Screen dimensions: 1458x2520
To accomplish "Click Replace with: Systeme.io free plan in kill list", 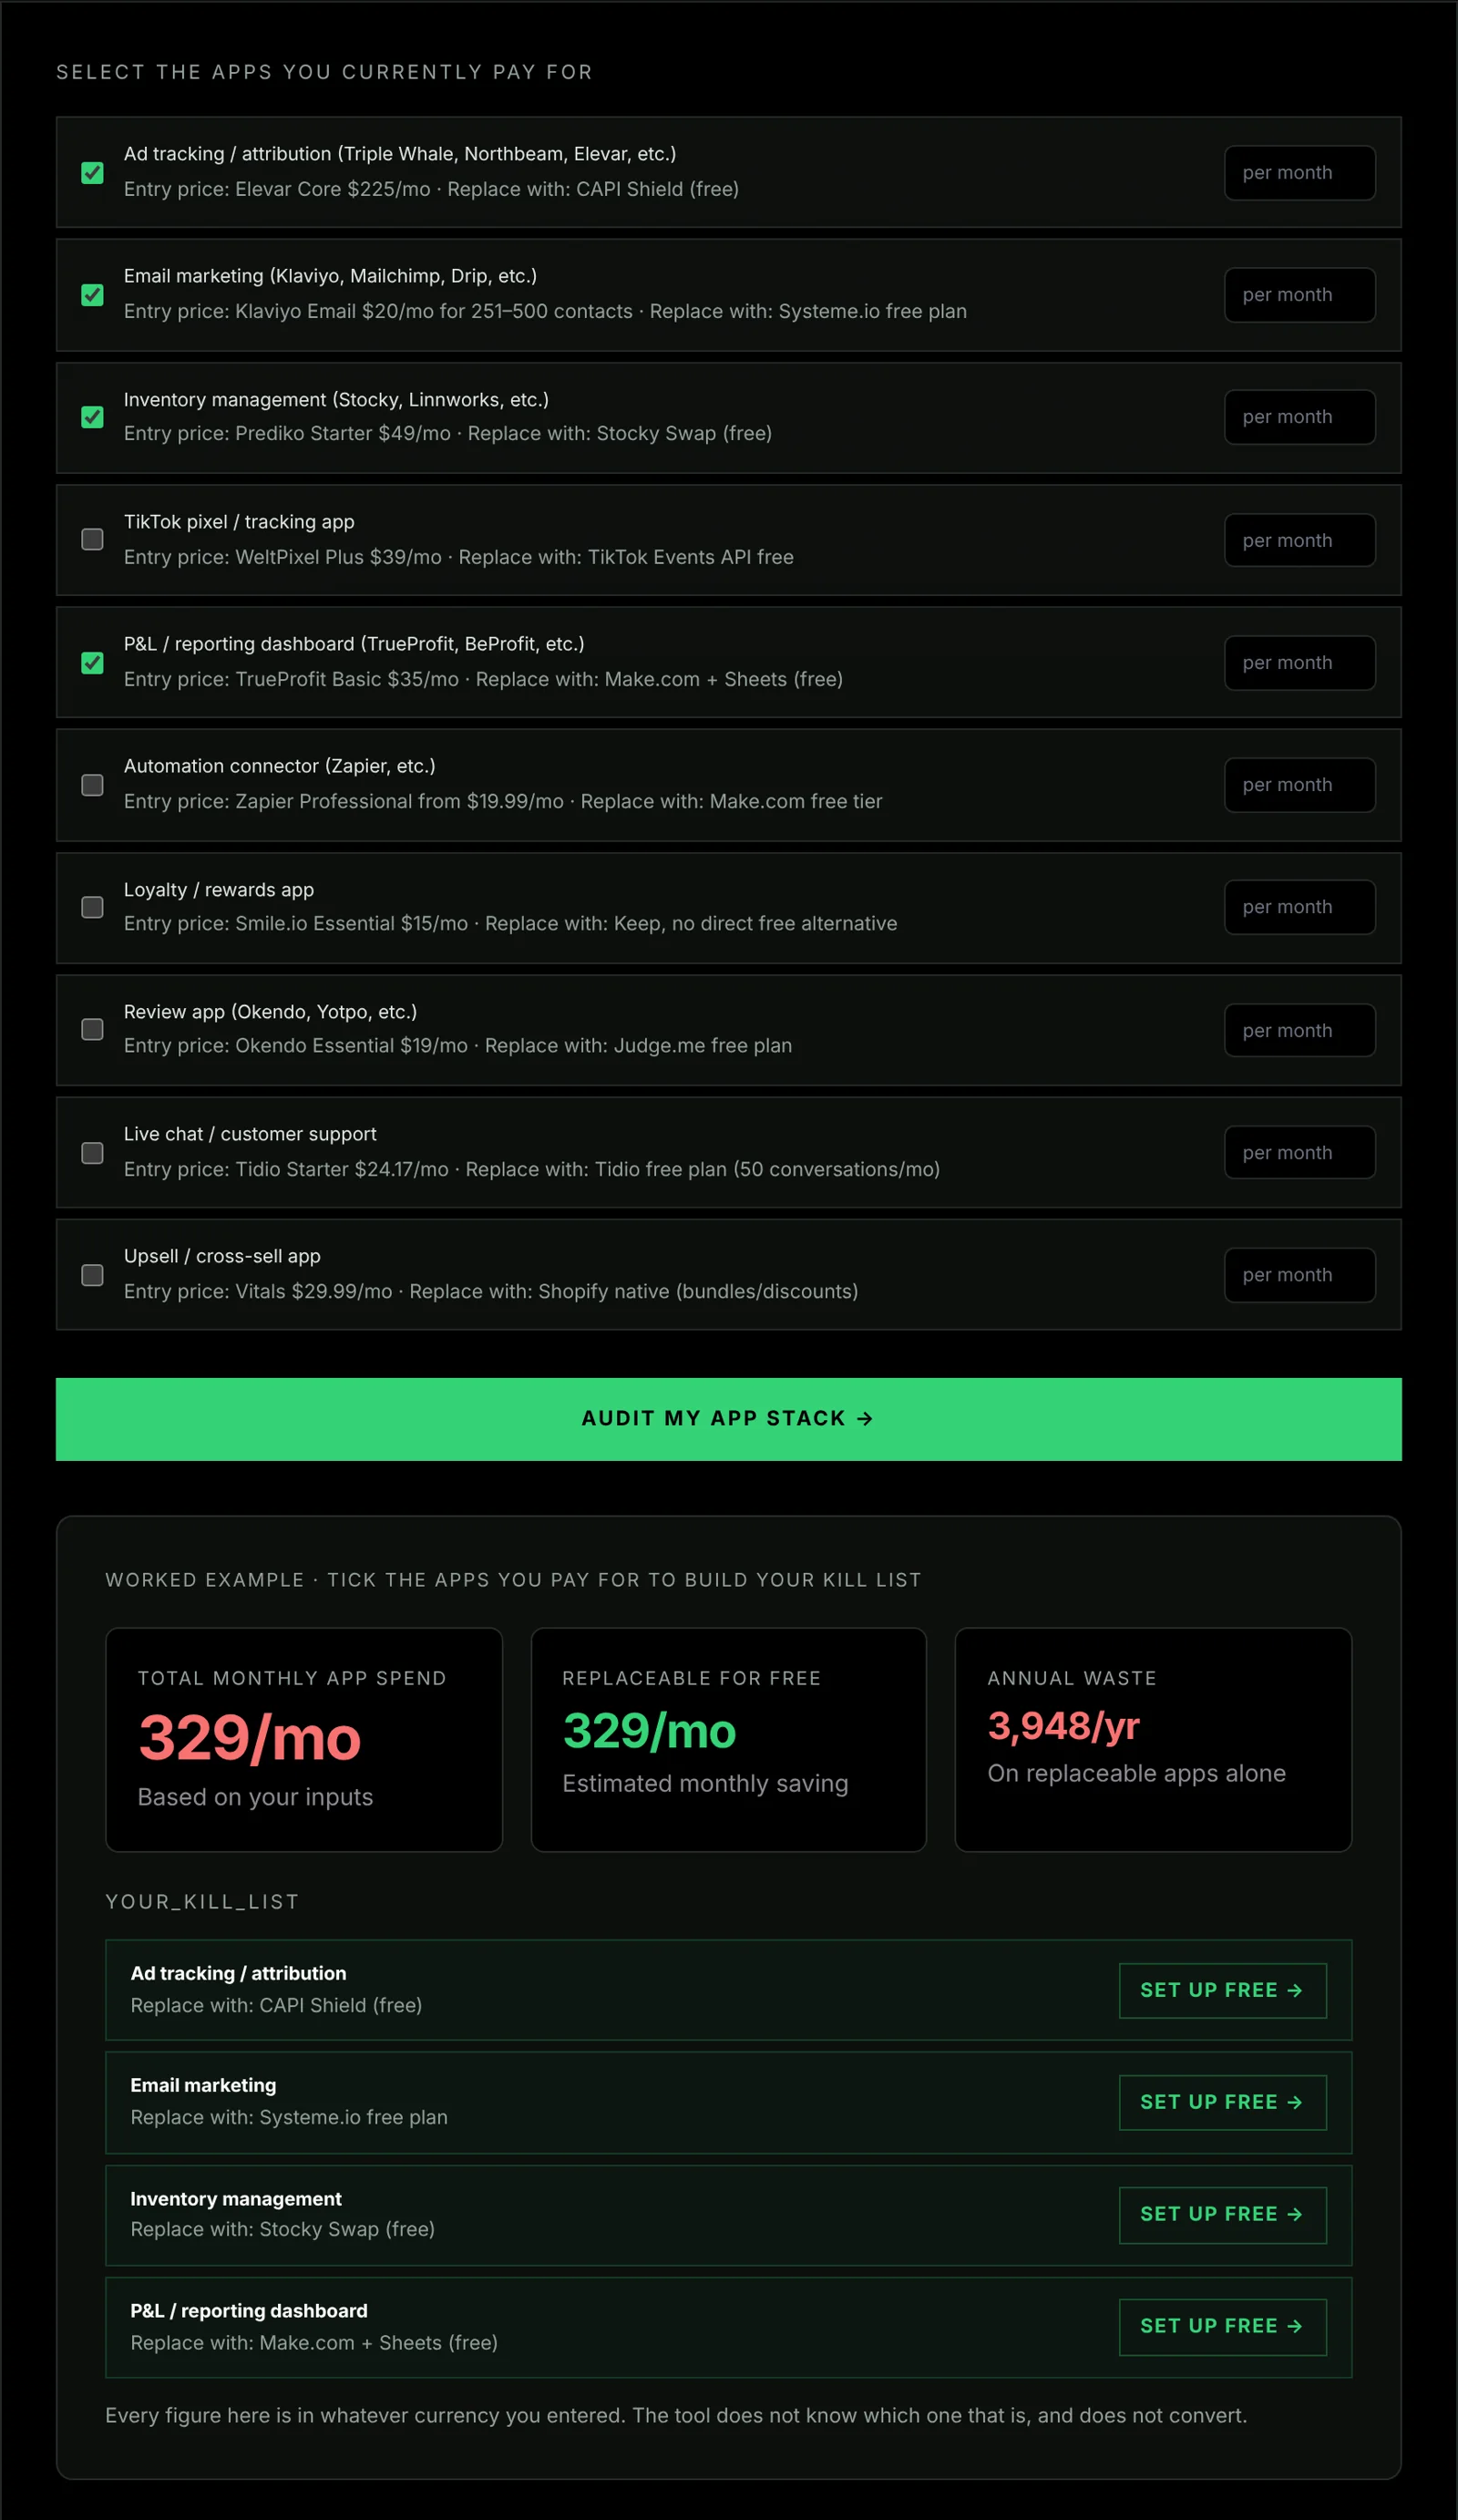I will pyautogui.click(x=289, y=2117).
